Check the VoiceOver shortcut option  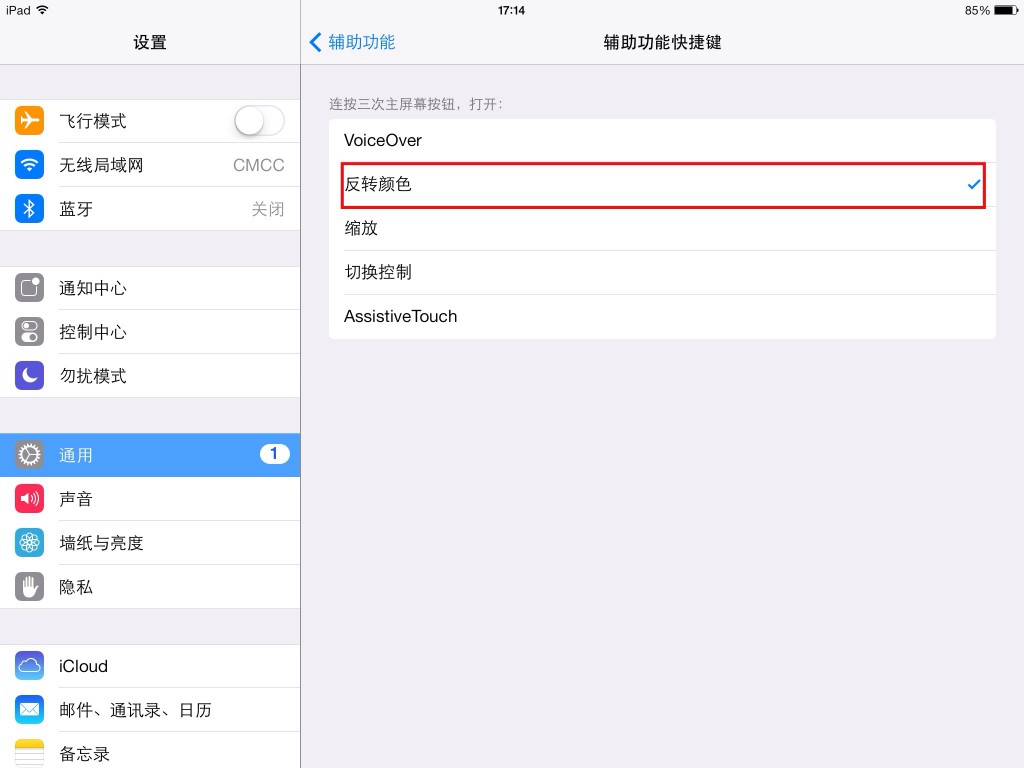tap(662, 140)
